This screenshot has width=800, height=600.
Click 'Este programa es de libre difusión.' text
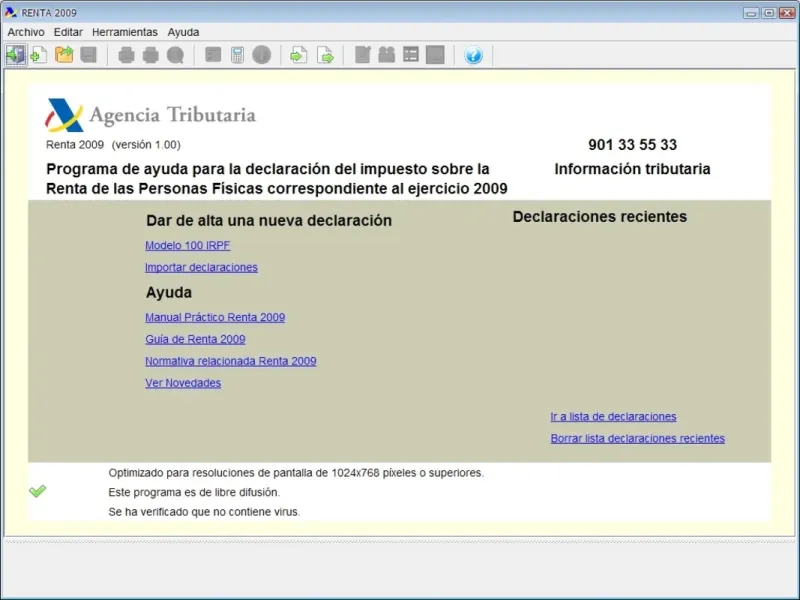click(x=194, y=492)
